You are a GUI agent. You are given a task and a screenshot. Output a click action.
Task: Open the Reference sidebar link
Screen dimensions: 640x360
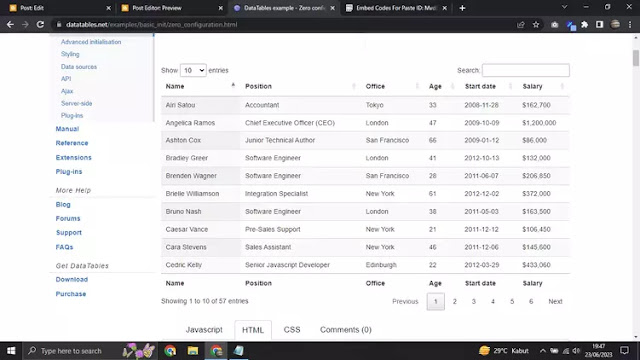click(72, 143)
